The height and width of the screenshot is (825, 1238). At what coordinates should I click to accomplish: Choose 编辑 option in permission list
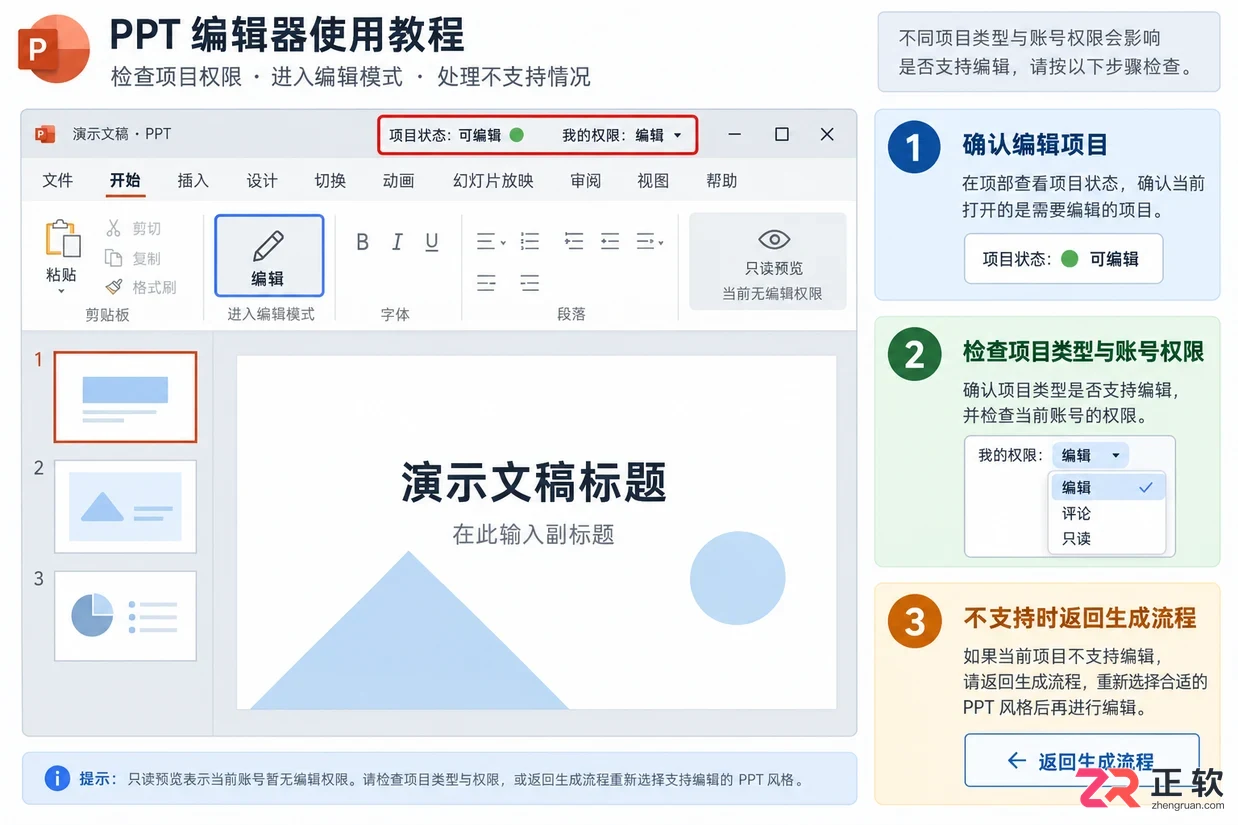tap(1108, 487)
